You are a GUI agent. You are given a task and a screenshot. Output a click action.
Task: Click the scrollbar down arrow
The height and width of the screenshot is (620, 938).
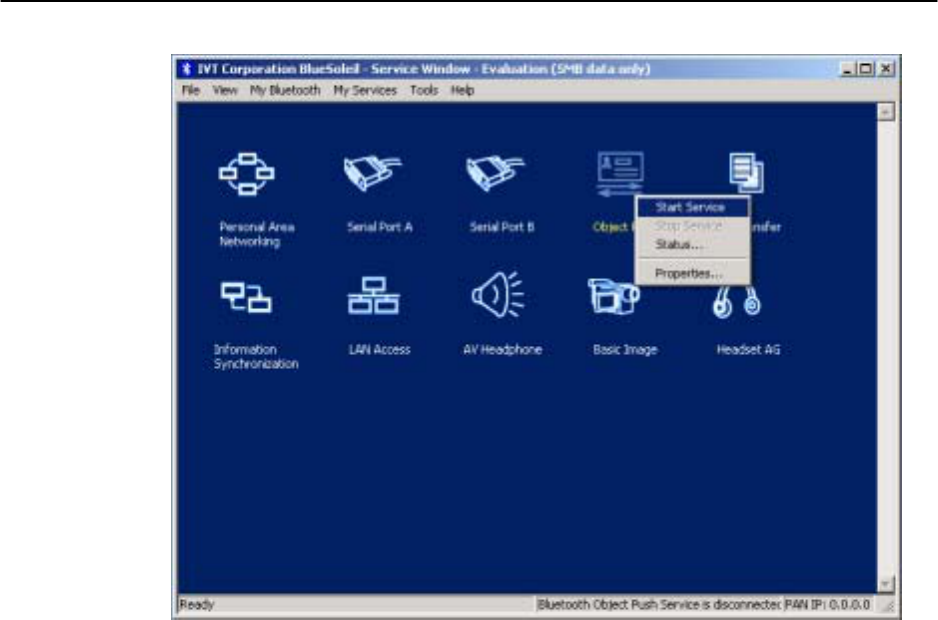(886, 584)
